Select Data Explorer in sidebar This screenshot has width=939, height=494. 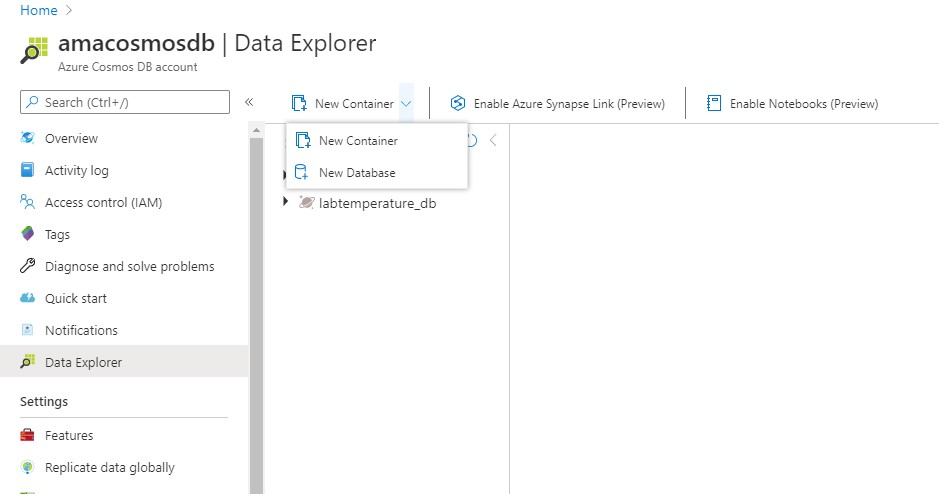[124, 362]
